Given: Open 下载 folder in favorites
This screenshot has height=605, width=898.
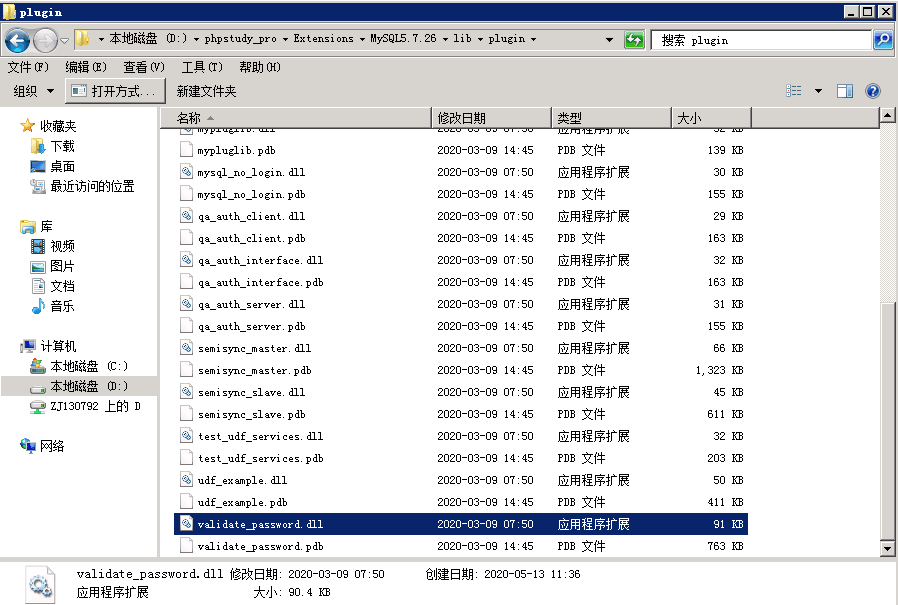Looking at the screenshot, I should point(62,146).
